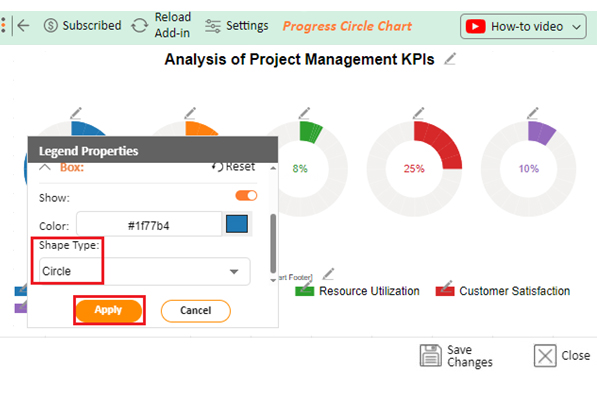Open the How-to video dropdown

[523, 26]
